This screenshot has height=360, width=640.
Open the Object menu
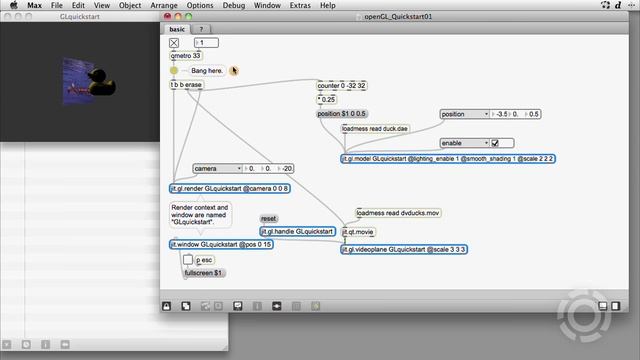click(x=130, y=5)
